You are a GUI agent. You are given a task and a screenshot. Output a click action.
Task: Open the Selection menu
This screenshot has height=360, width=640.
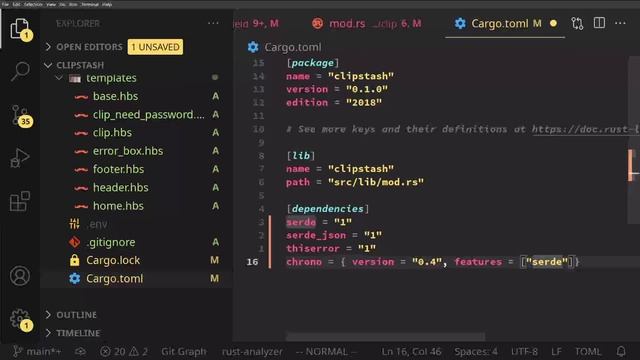point(33,4)
